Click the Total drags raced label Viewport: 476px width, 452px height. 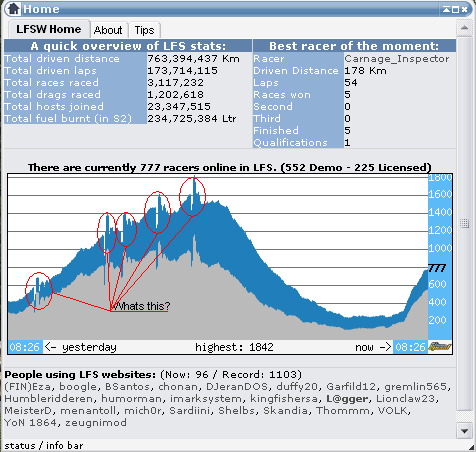(x=52, y=95)
